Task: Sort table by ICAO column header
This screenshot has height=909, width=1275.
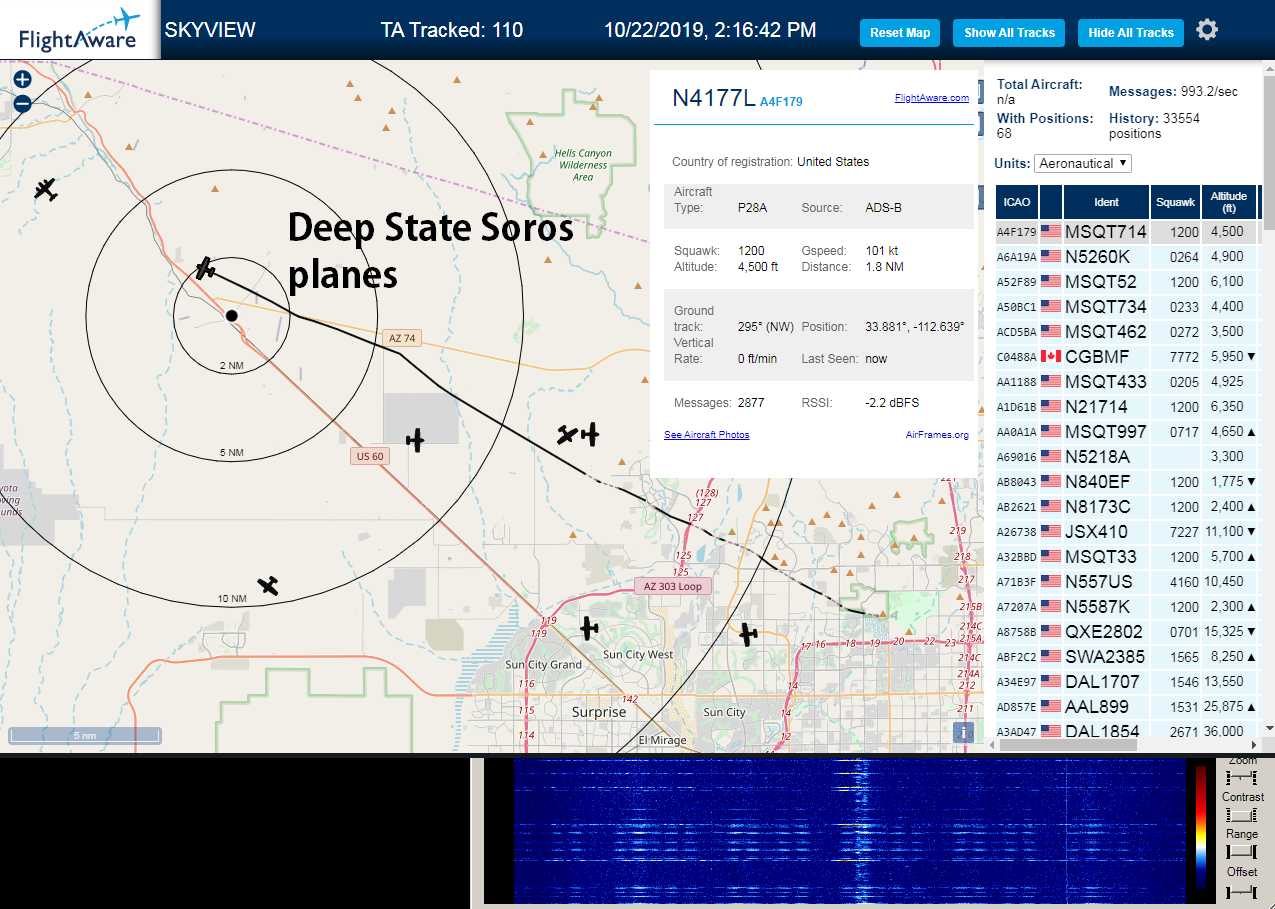Action: tap(1016, 202)
